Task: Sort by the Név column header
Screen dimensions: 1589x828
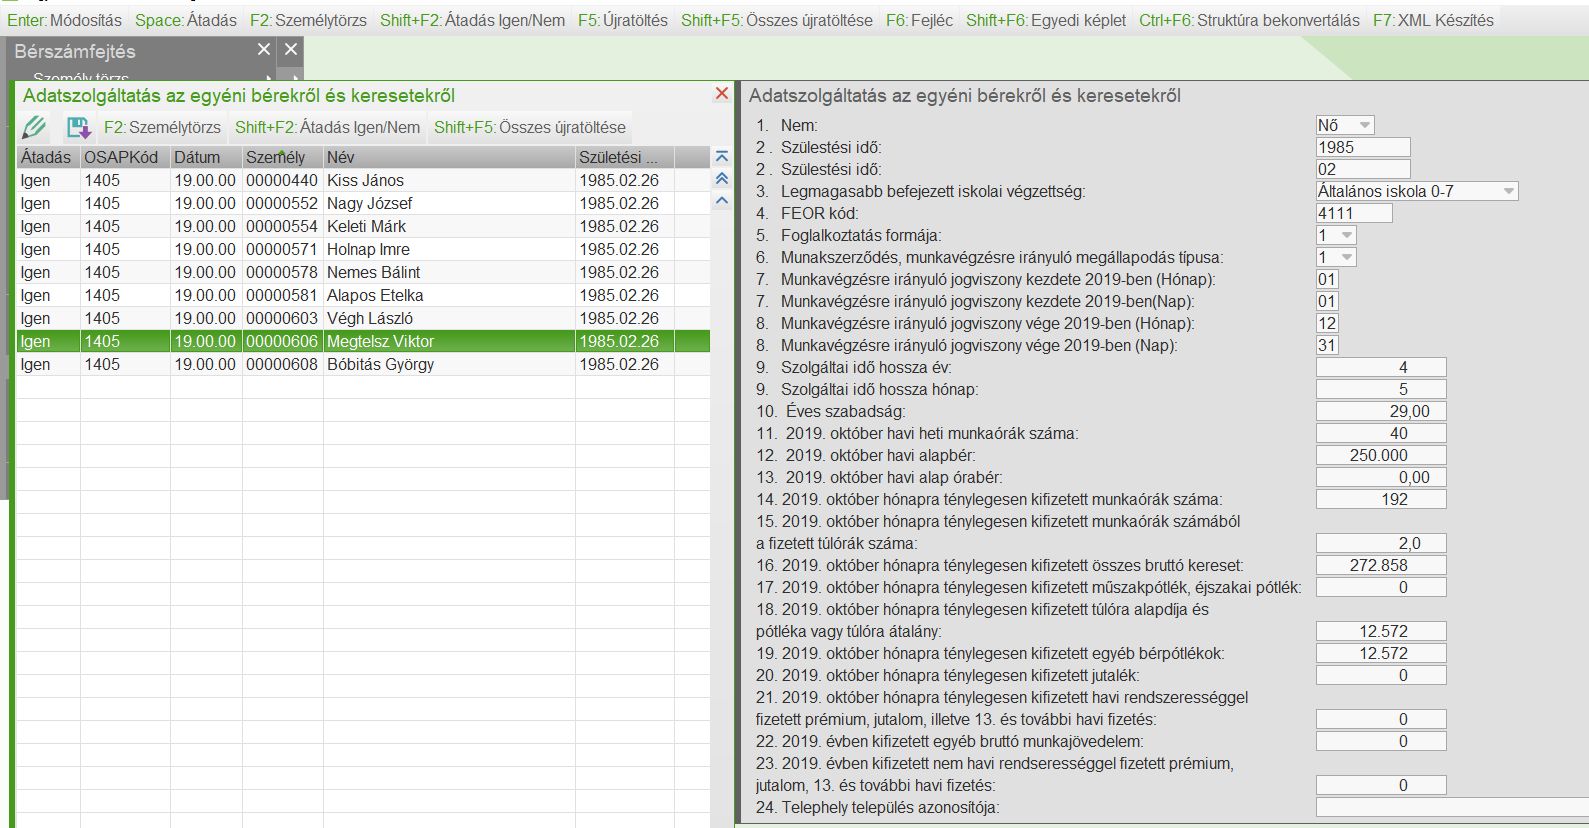Action: tap(448, 157)
